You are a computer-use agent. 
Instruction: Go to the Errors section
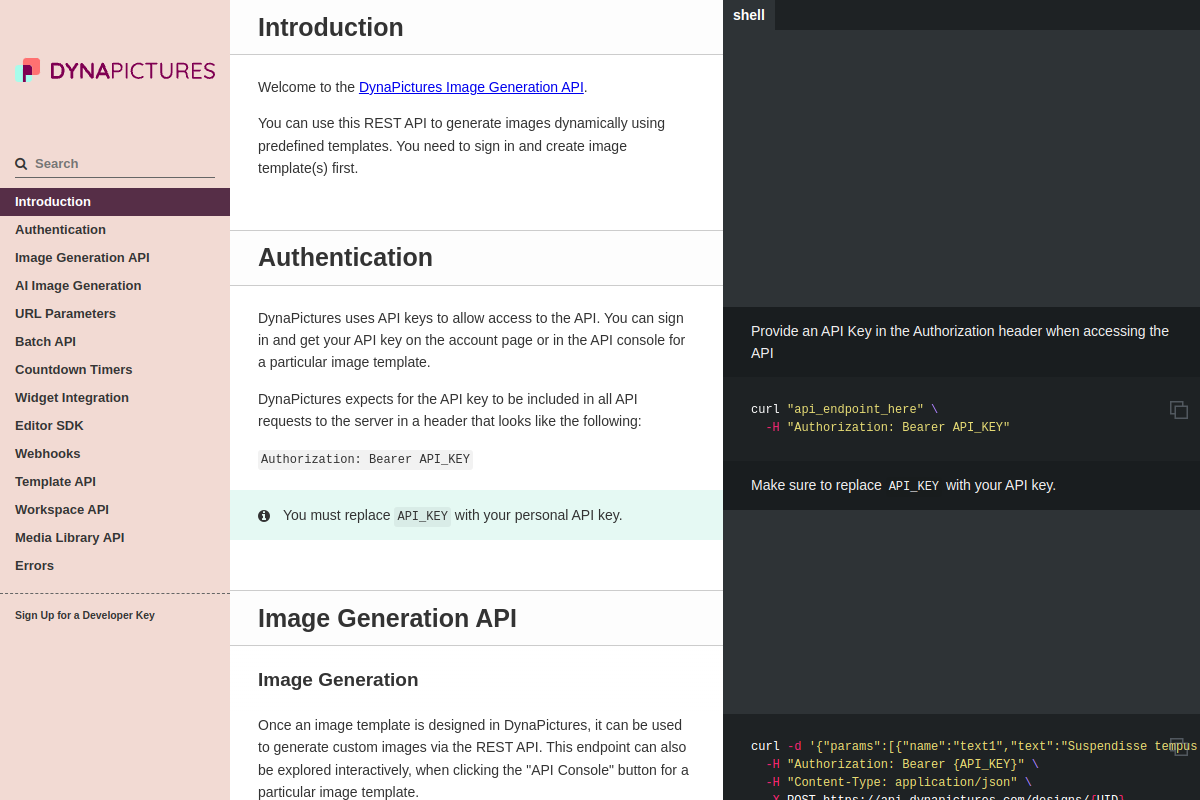(x=115, y=566)
